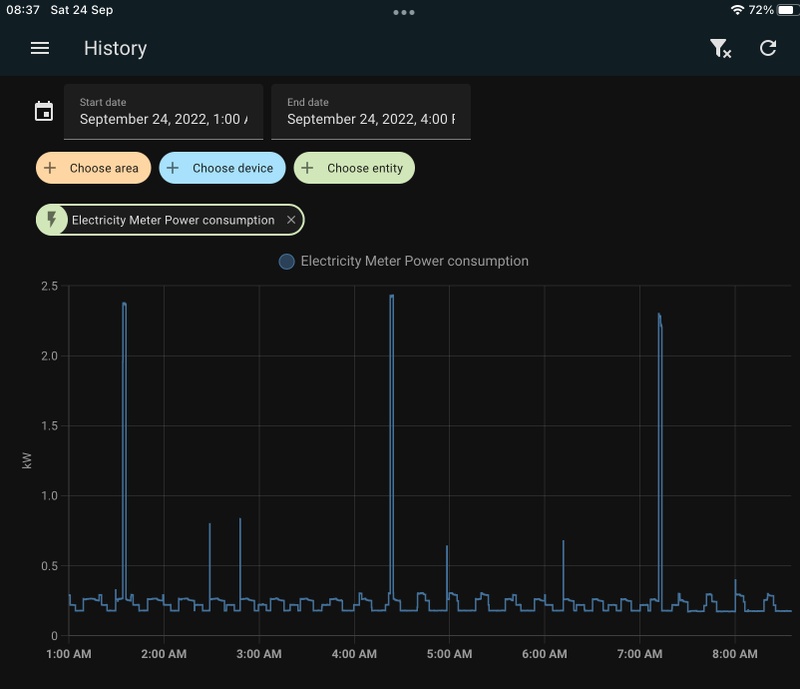This screenshot has height=689, width=800.
Task: Click the 1:00 AM axis label
Action: 69,654
